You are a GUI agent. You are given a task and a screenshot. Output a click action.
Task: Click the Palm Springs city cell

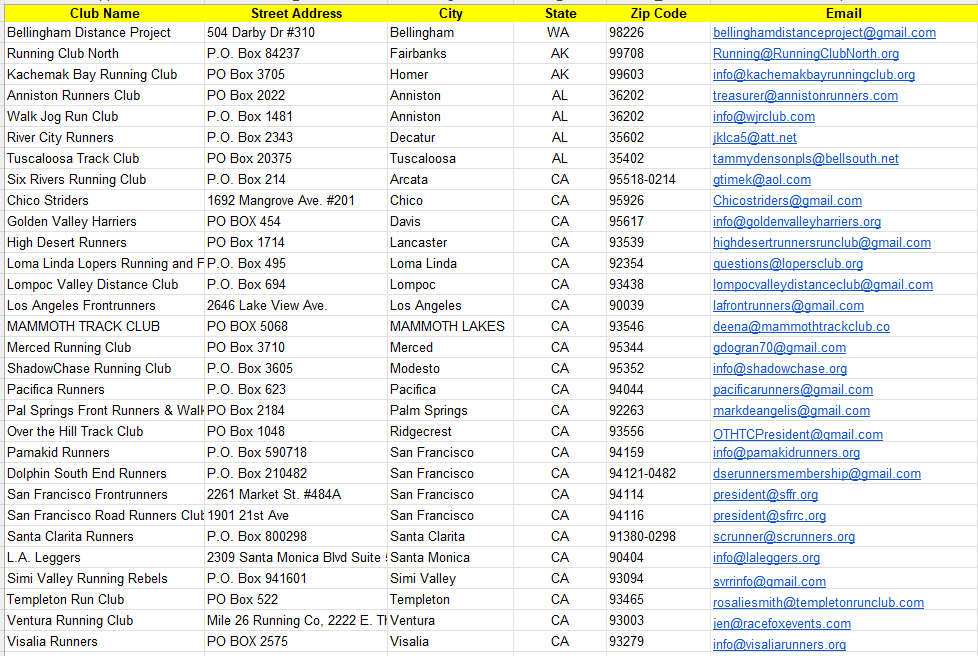click(x=450, y=410)
